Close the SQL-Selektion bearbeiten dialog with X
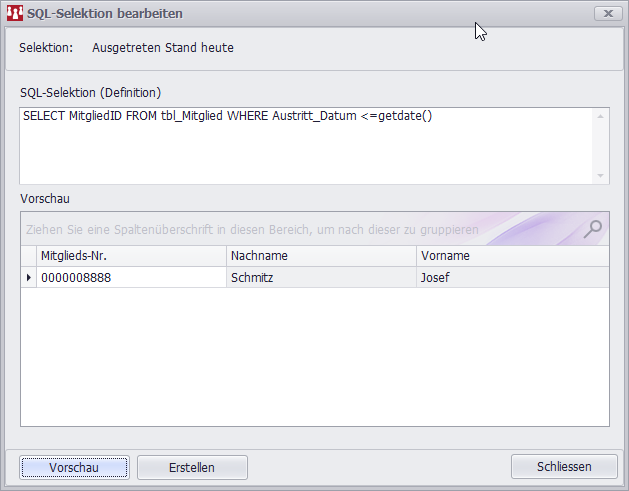The image size is (629, 491). pyautogui.click(x=606, y=14)
